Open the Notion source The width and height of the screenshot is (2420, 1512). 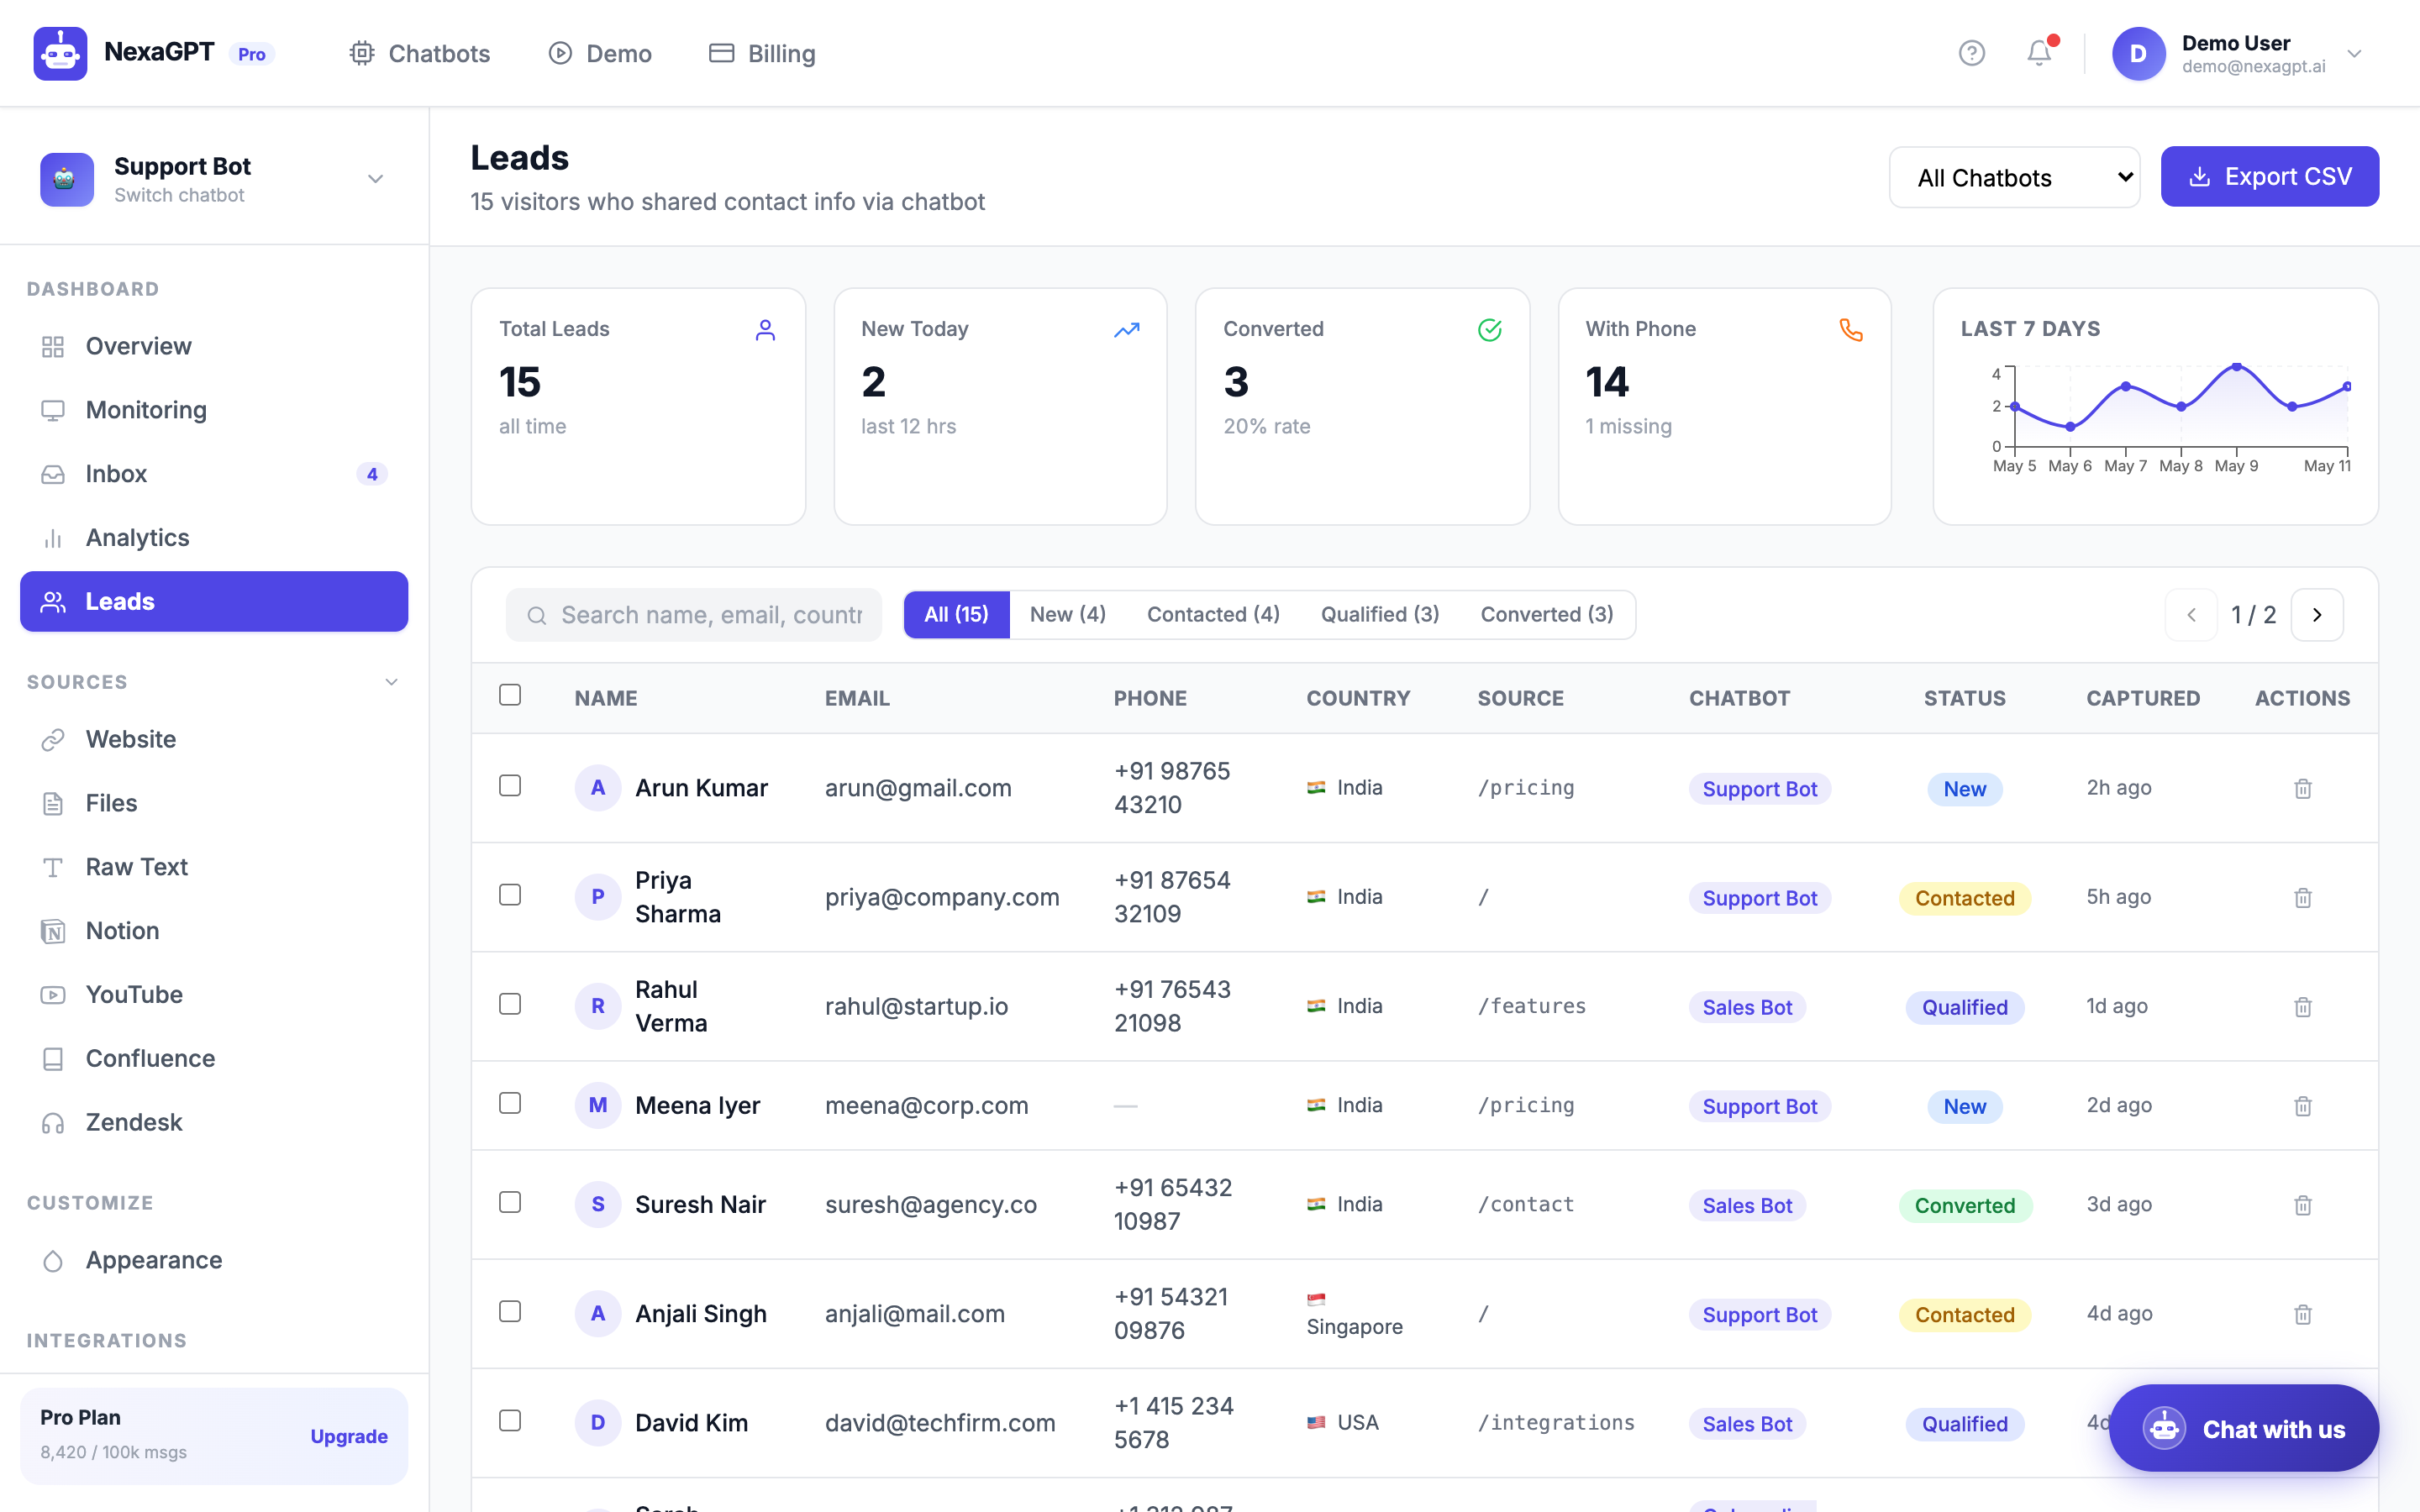[214, 931]
